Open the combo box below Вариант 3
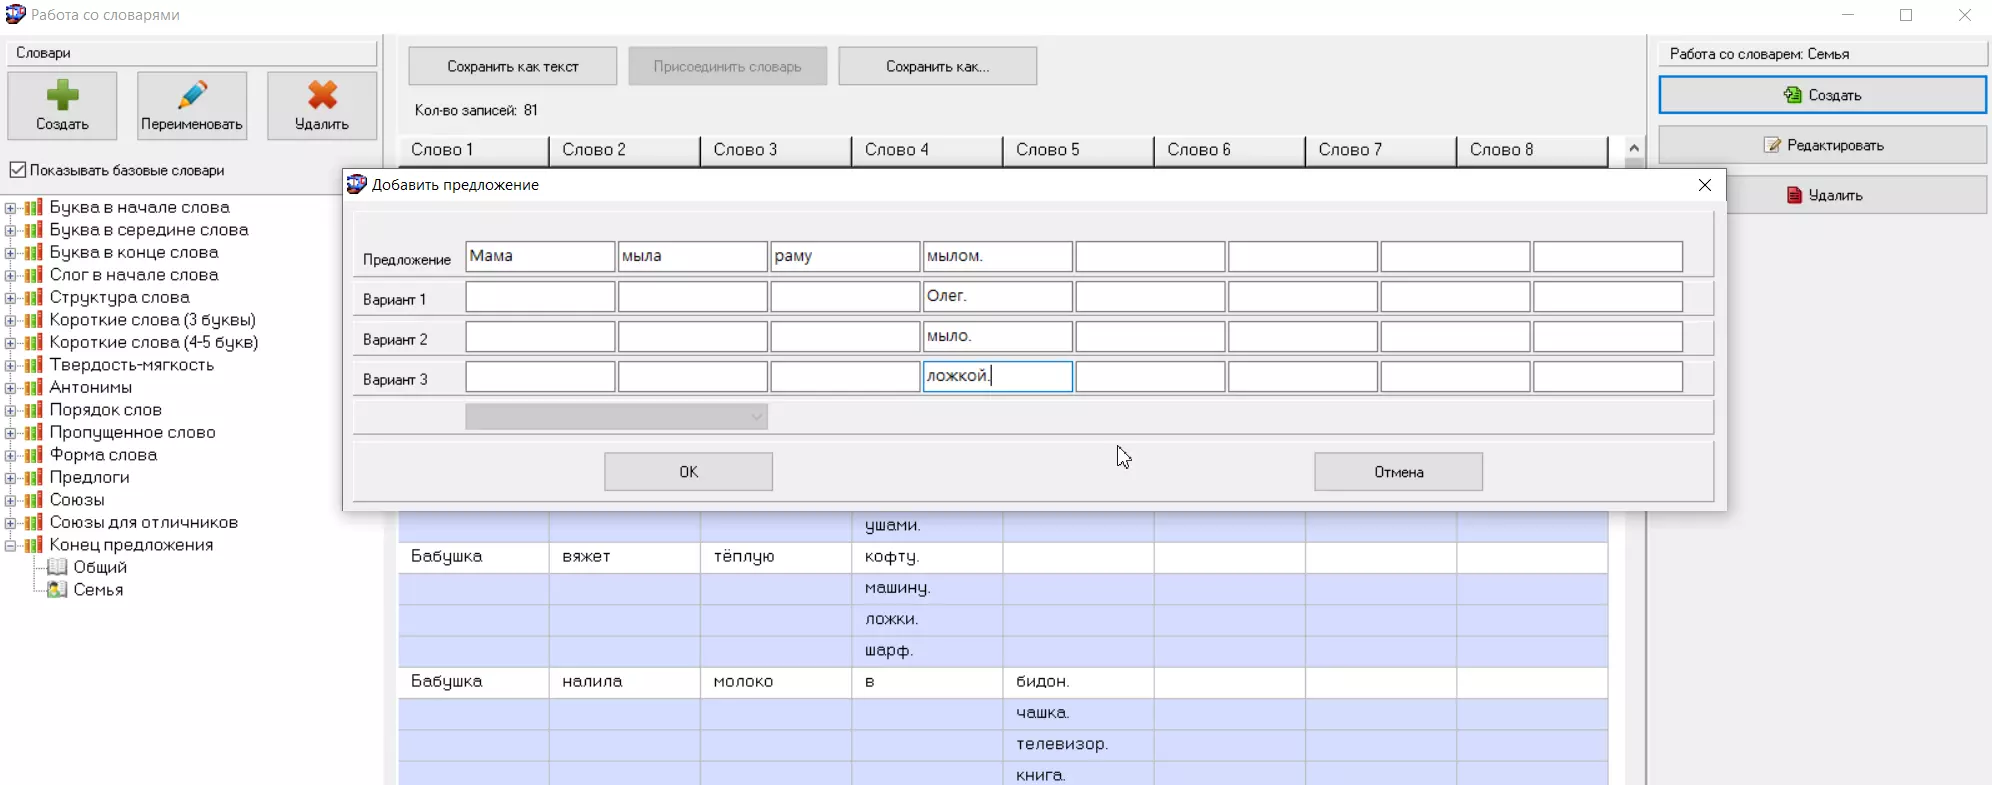1992x785 pixels. click(x=616, y=416)
